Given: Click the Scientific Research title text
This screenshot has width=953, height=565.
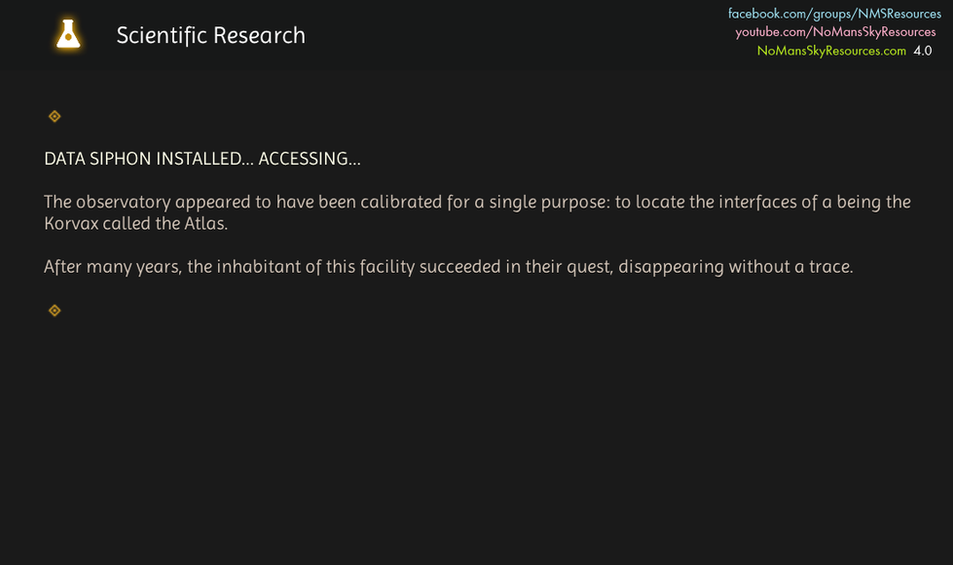Looking at the screenshot, I should tap(211, 35).
